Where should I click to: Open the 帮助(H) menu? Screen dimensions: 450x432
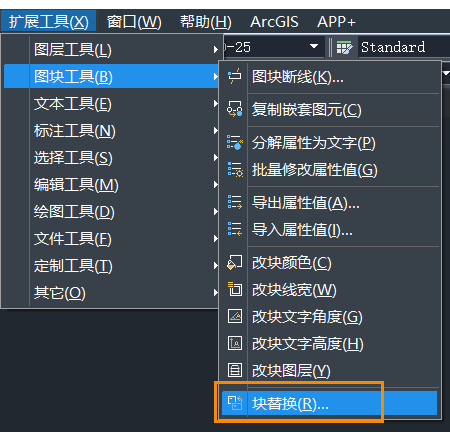pyautogui.click(x=206, y=22)
